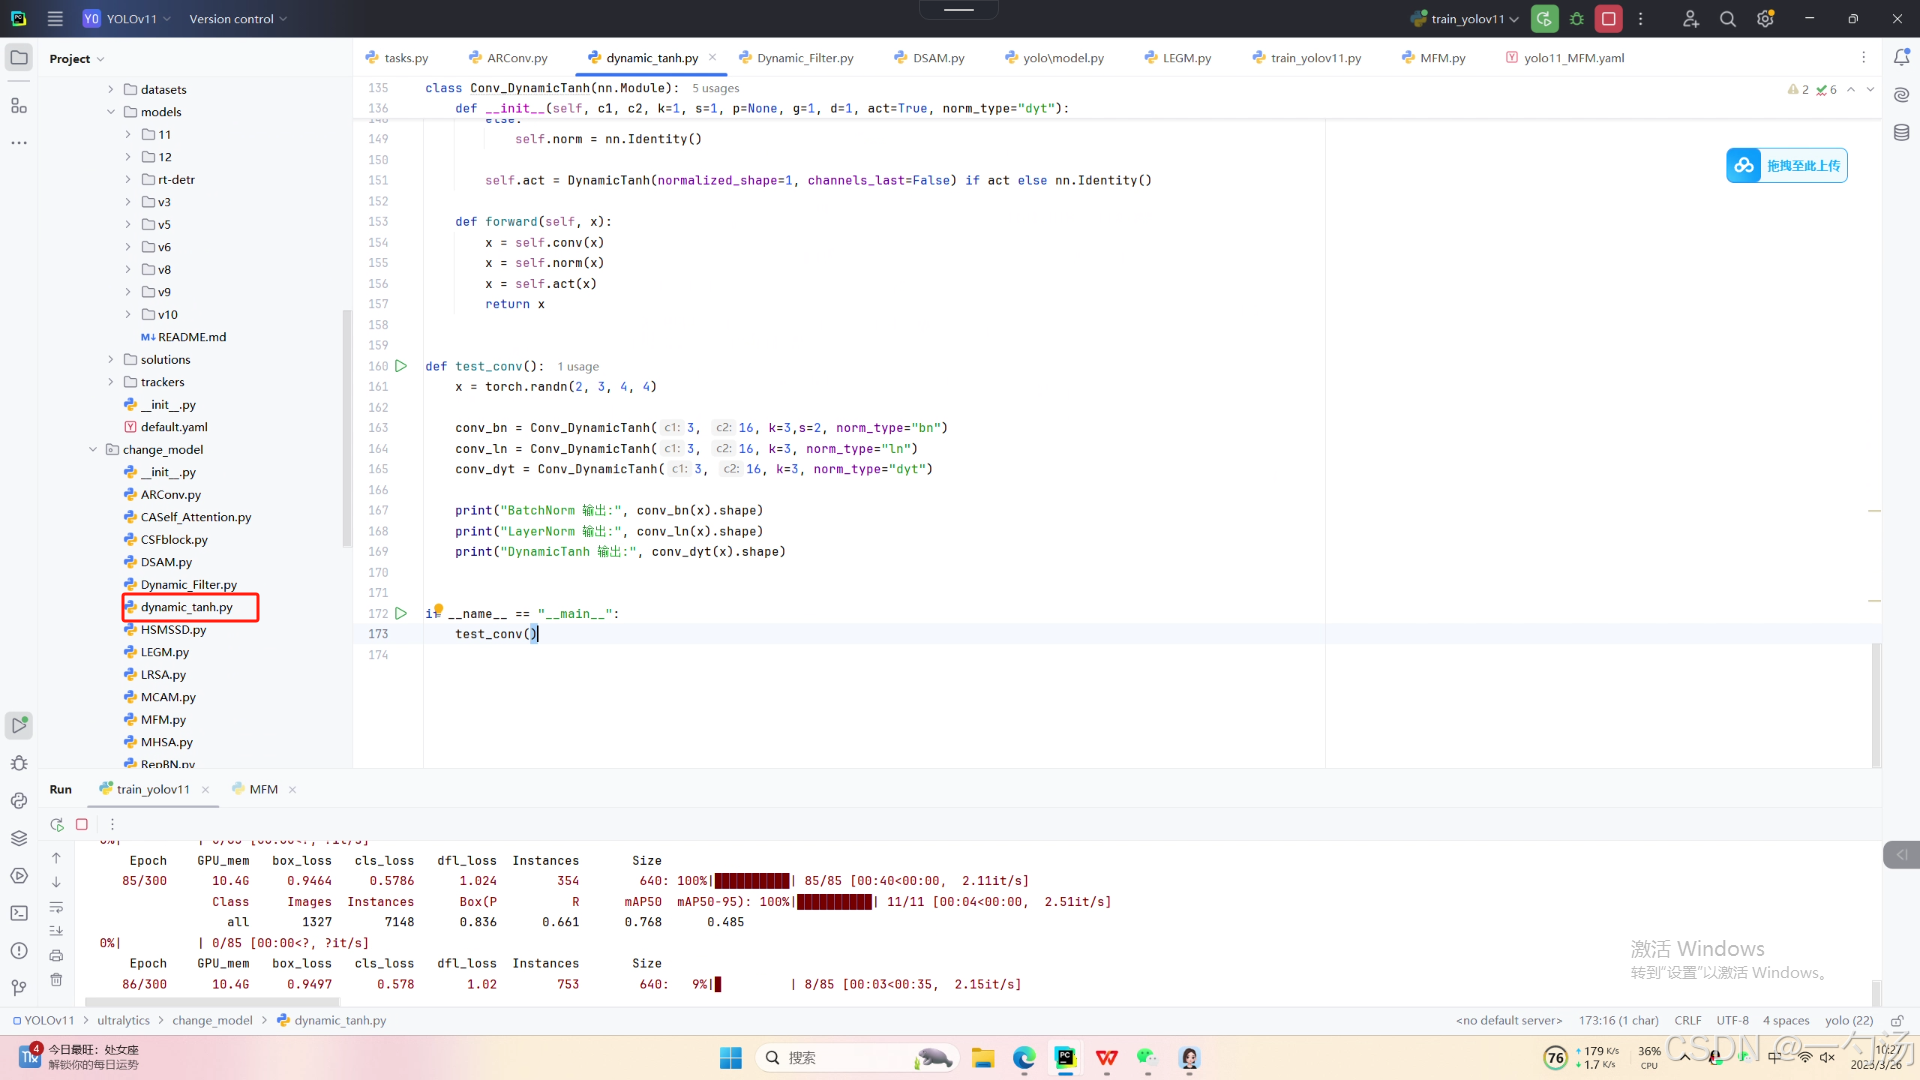Image resolution: width=1920 pixels, height=1080 pixels.
Task: Collapse the change_model folder
Action: [x=93, y=450]
